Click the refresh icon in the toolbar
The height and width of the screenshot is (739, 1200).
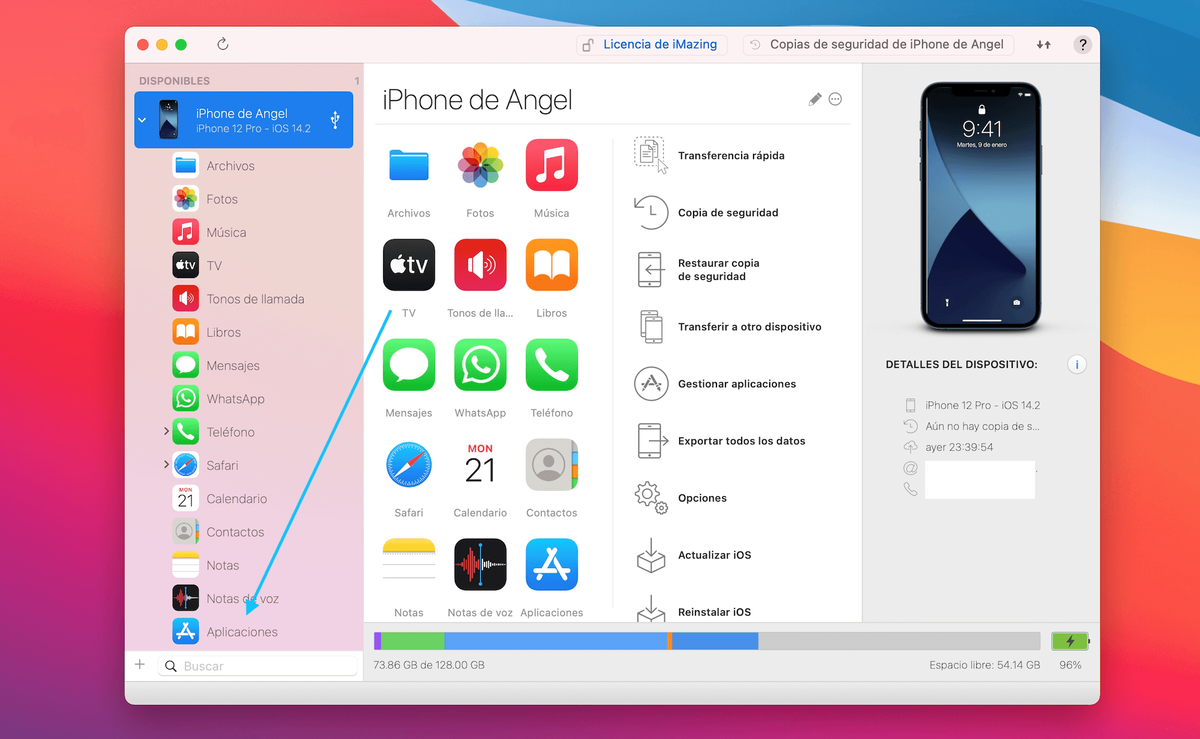coord(222,44)
